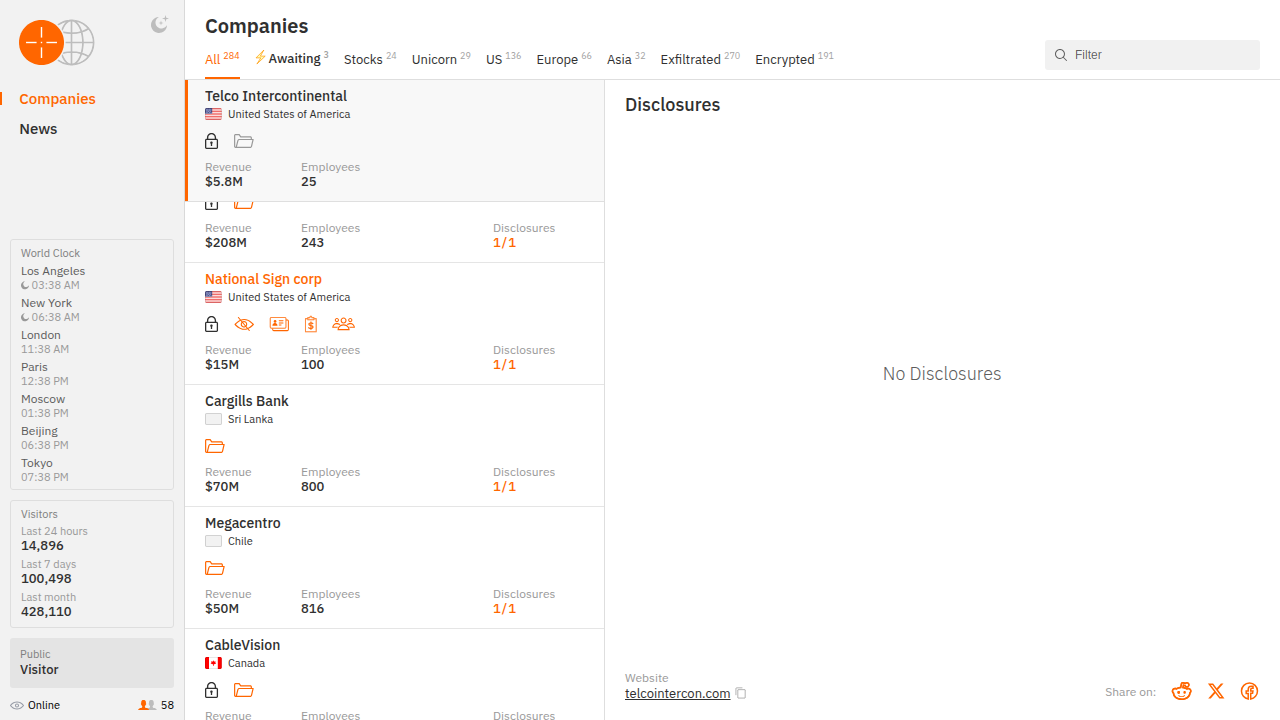This screenshot has height=720, width=1280.
Task: Click National Sign corp ID card icon
Action: 279,324
